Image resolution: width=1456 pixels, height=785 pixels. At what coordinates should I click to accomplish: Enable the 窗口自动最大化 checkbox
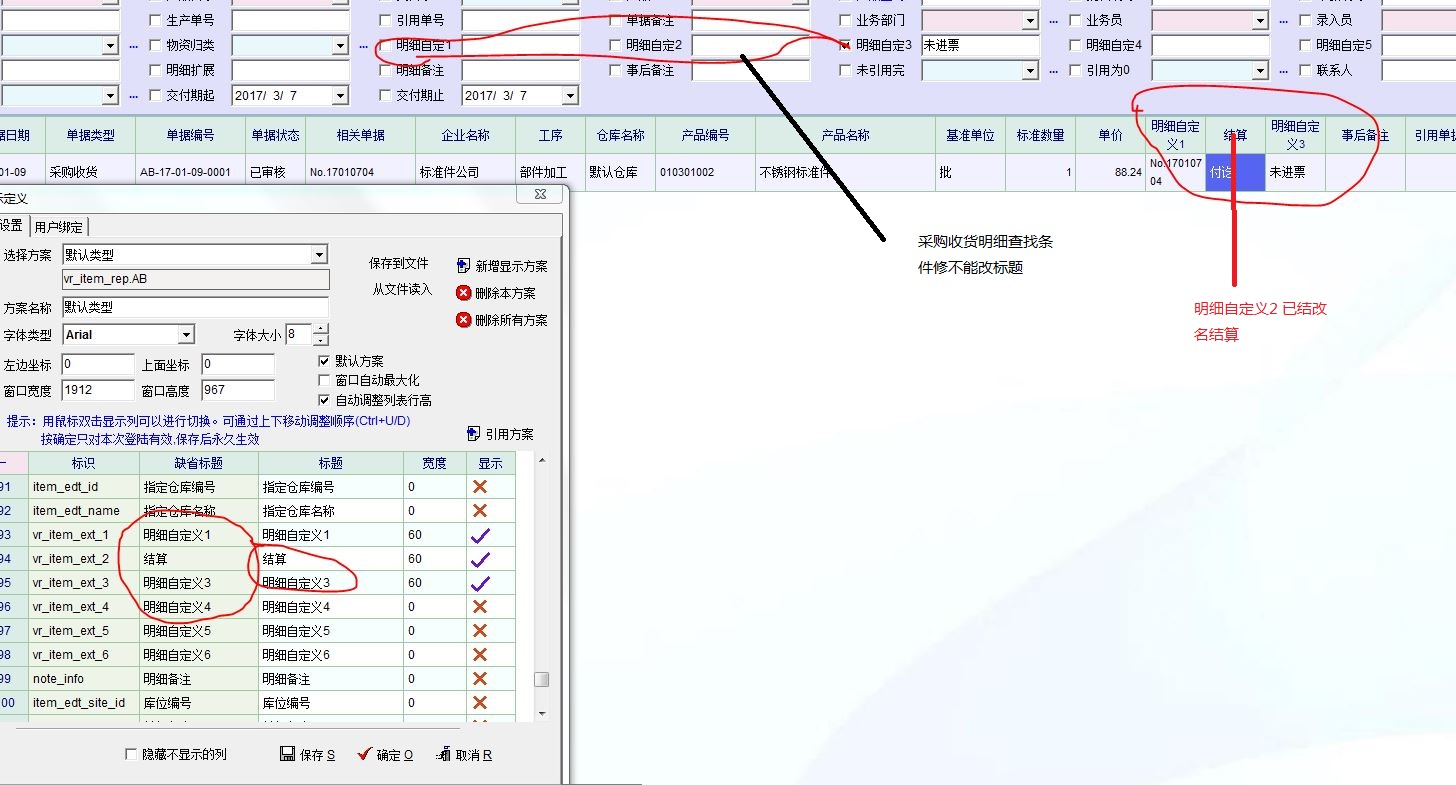pos(324,380)
